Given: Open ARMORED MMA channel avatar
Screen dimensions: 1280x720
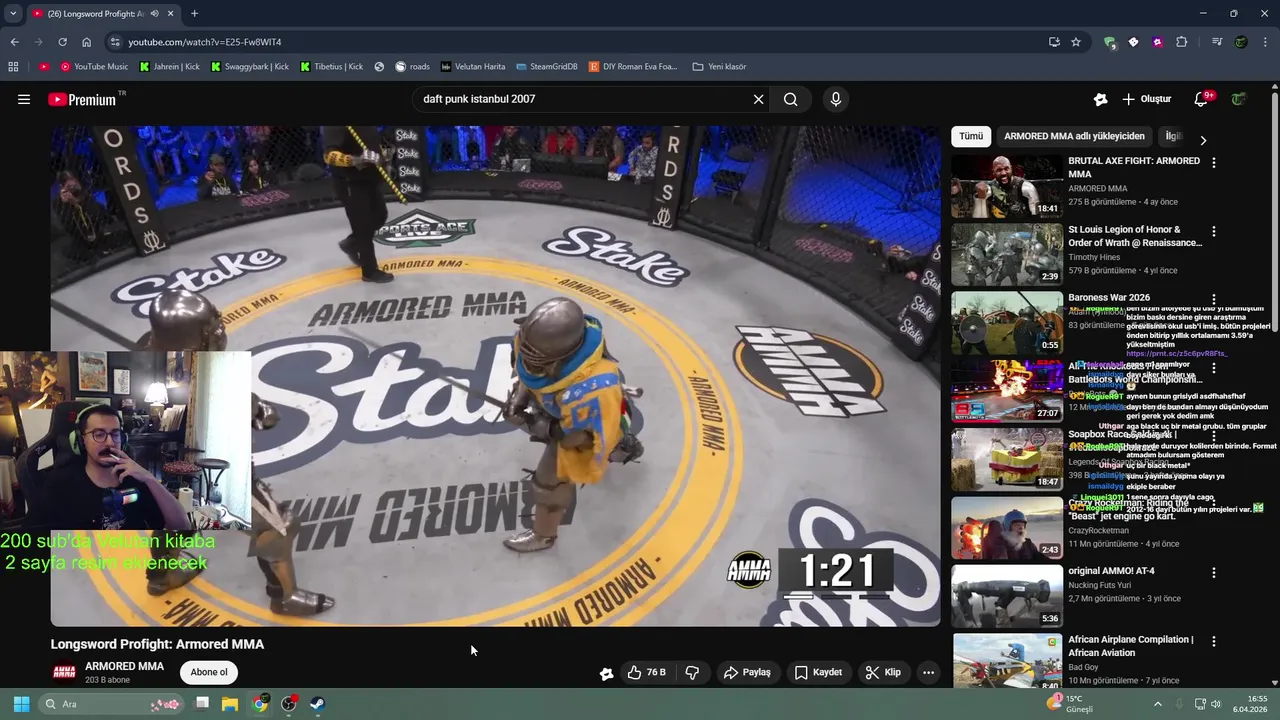Looking at the screenshot, I should 64,672.
